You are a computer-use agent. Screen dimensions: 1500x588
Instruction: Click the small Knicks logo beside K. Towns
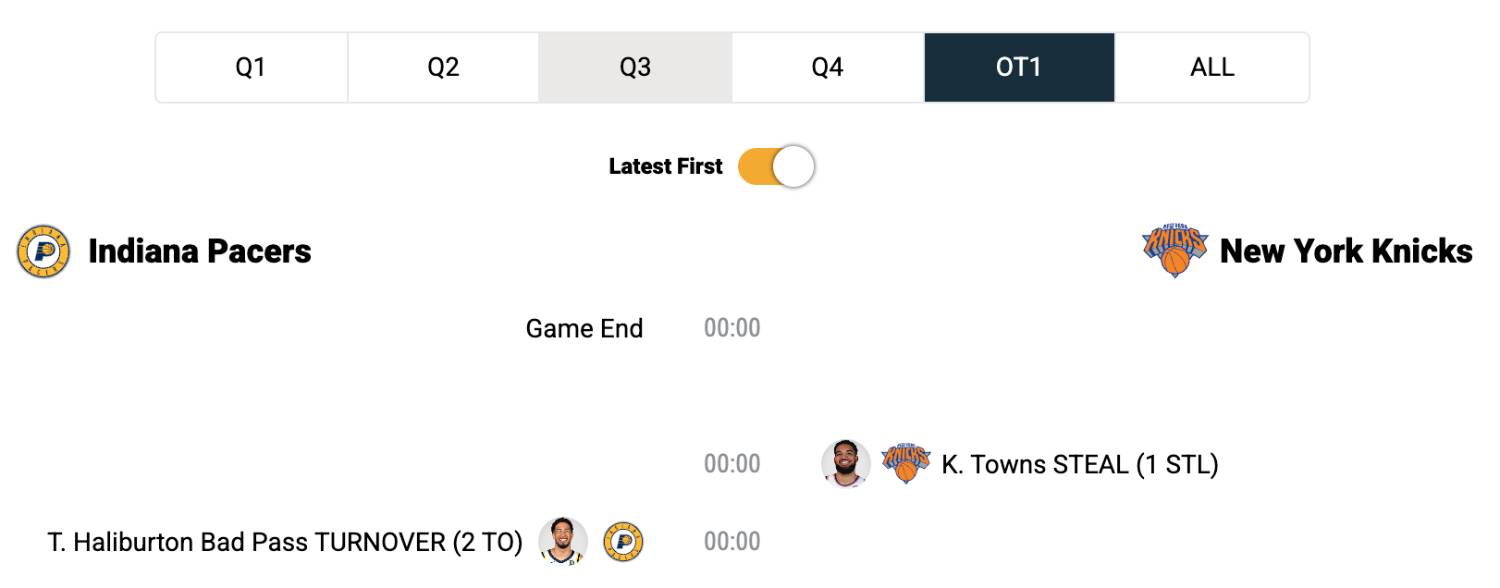906,464
